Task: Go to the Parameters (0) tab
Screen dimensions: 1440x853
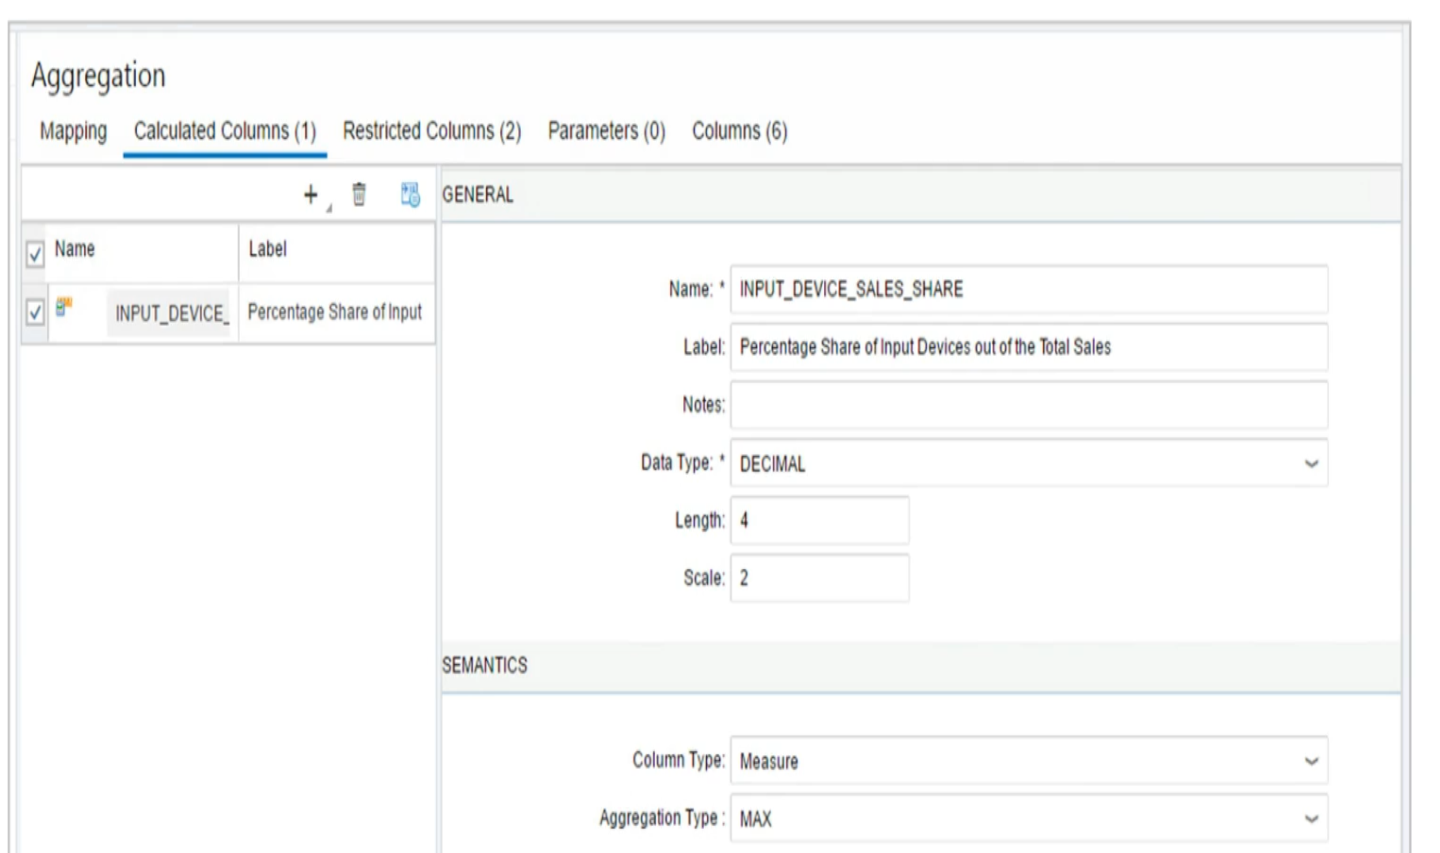Action: (x=606, y=131)
